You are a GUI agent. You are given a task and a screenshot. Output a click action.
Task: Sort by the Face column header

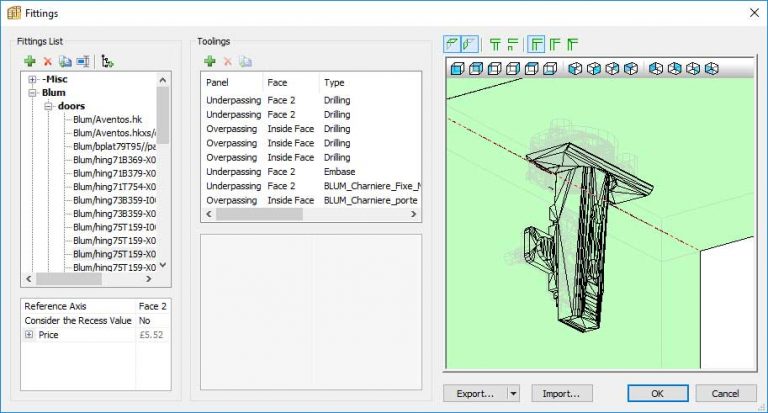[x=291, y=82]
